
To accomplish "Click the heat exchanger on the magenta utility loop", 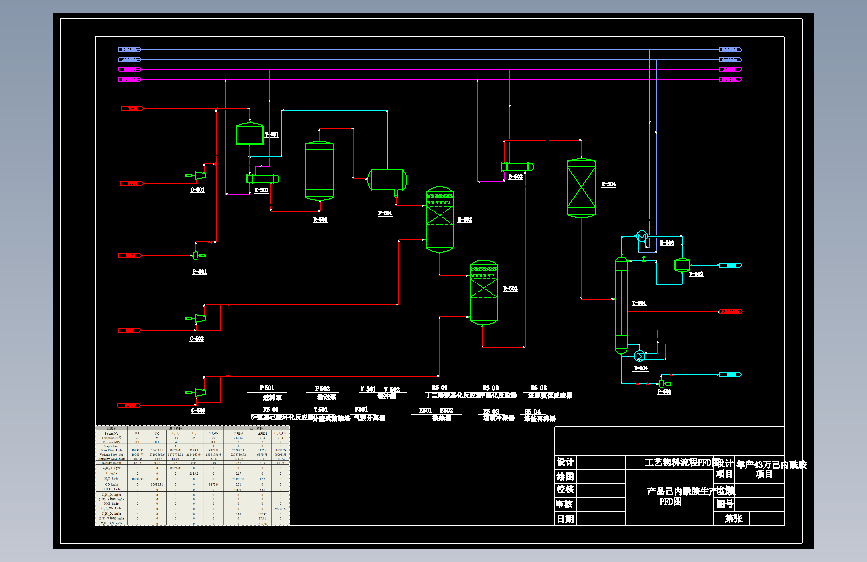I will point(517,166).
